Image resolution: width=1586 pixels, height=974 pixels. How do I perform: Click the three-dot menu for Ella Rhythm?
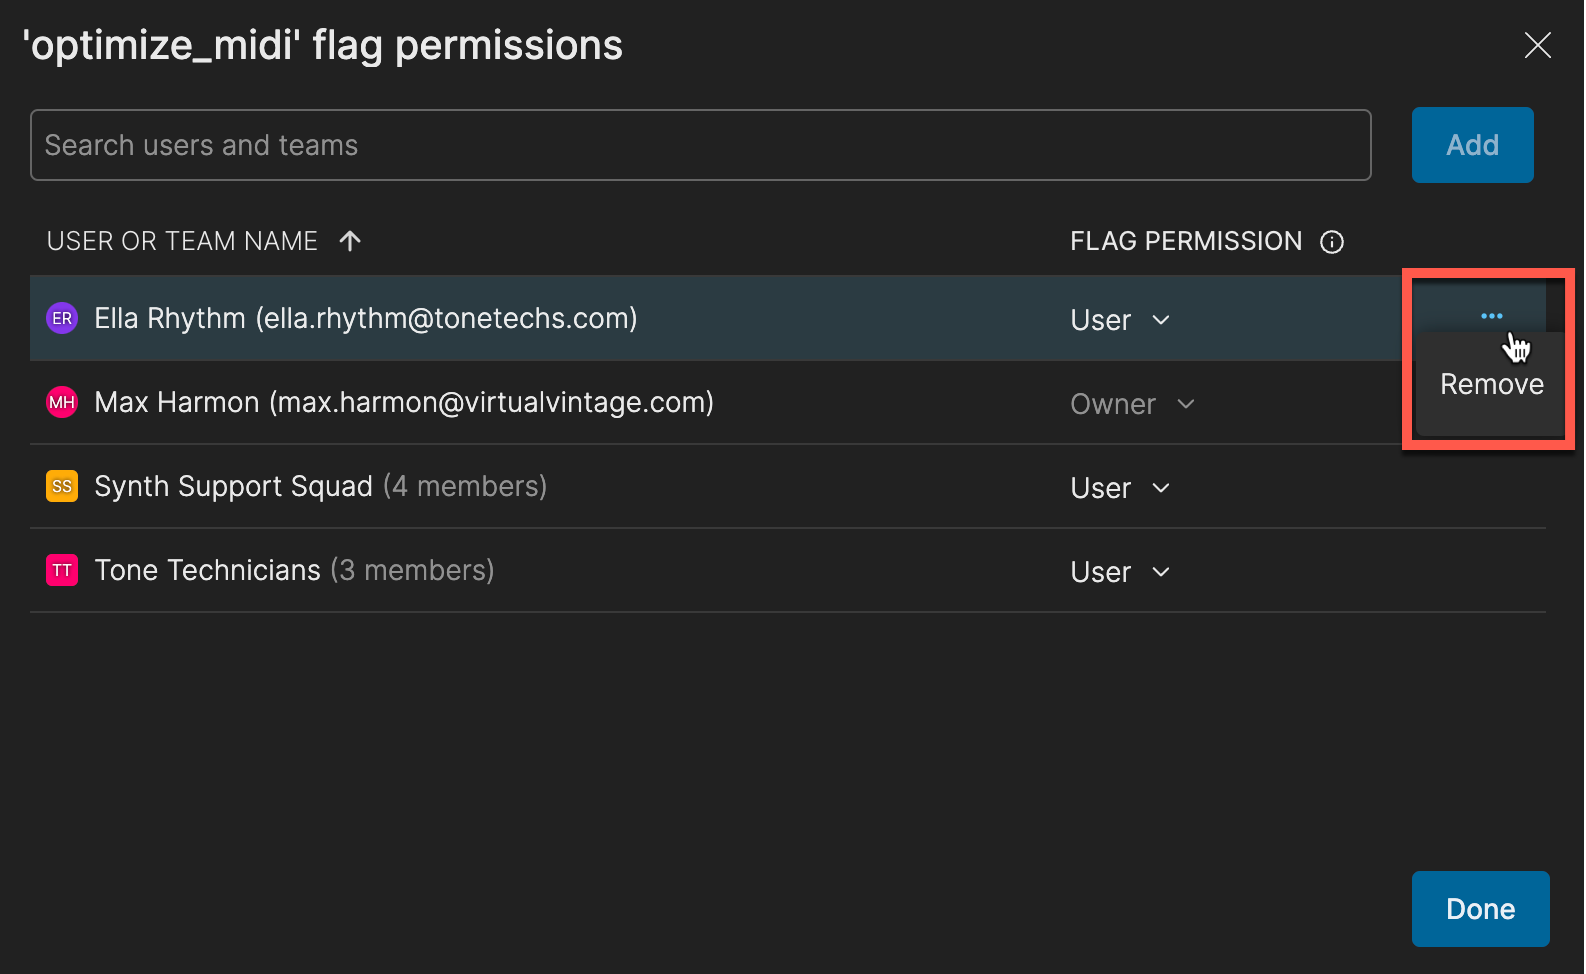point(1491,316)
